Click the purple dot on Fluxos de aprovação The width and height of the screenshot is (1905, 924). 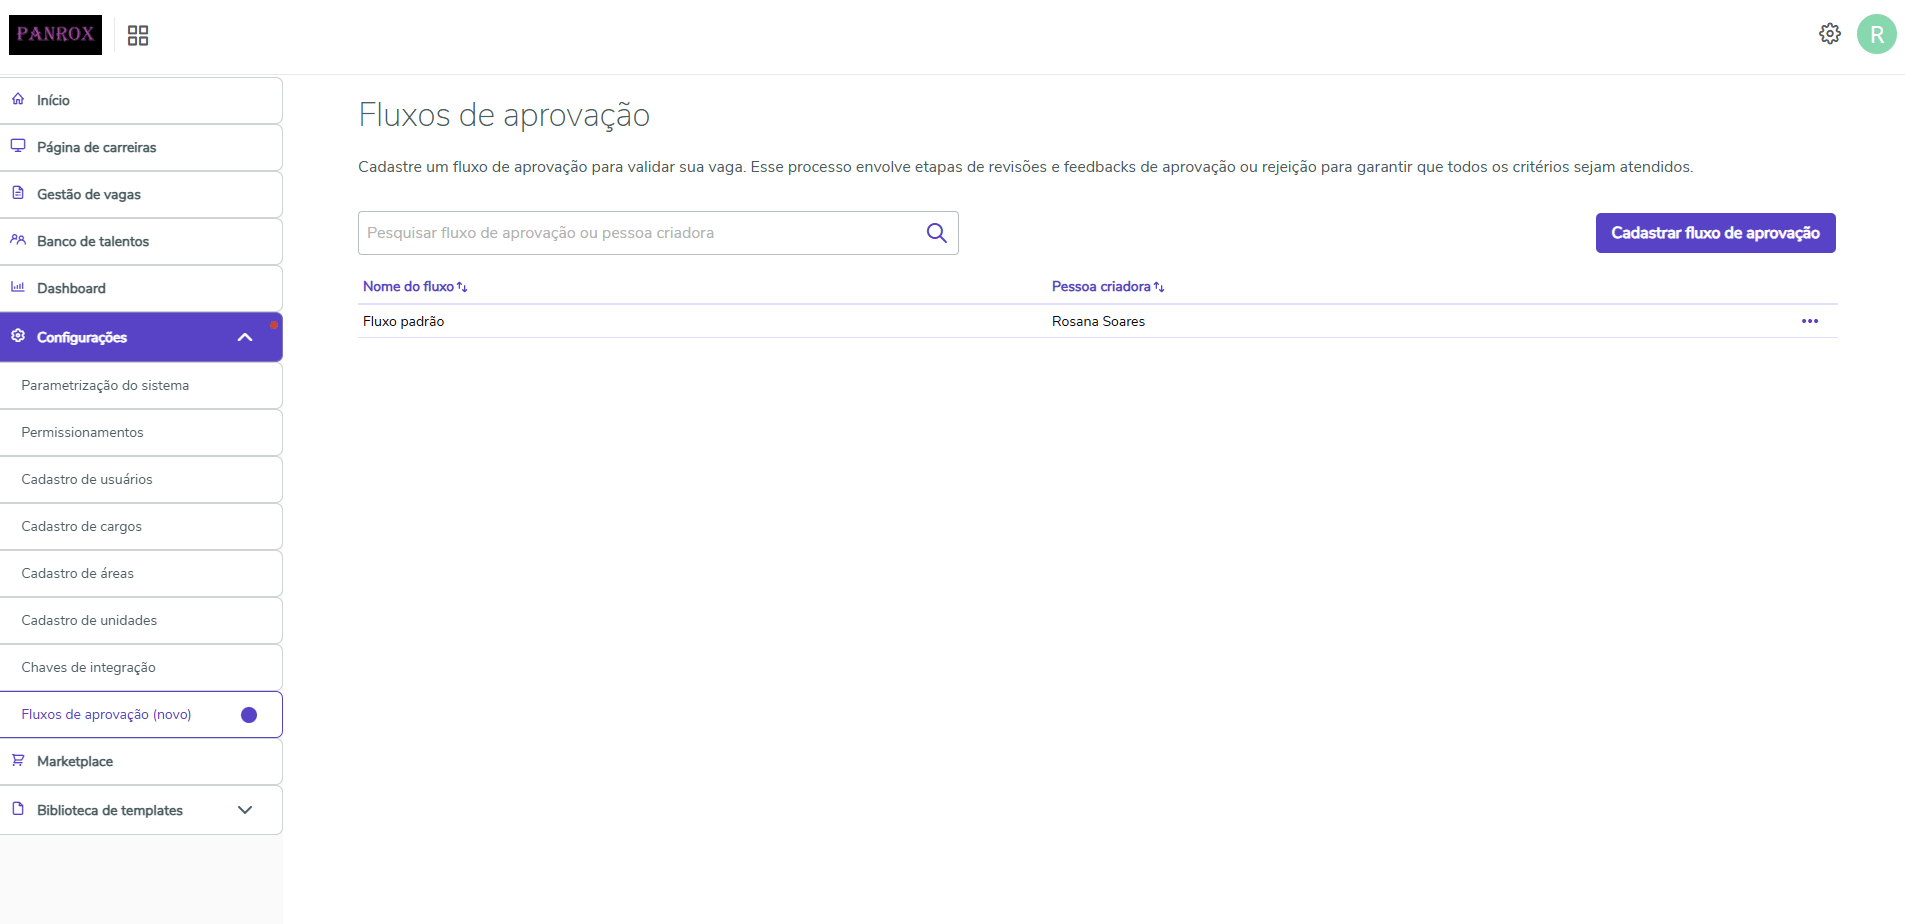[x=249, y=715]
